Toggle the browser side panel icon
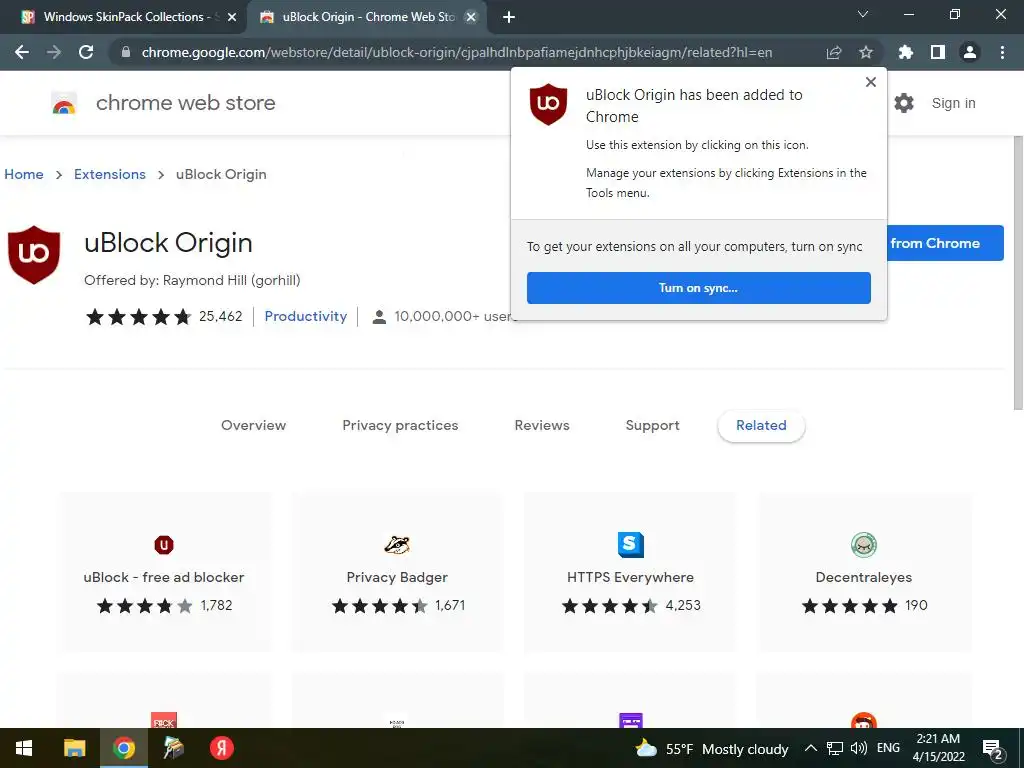Viewport: 1024px width, 768px height. 938,52
